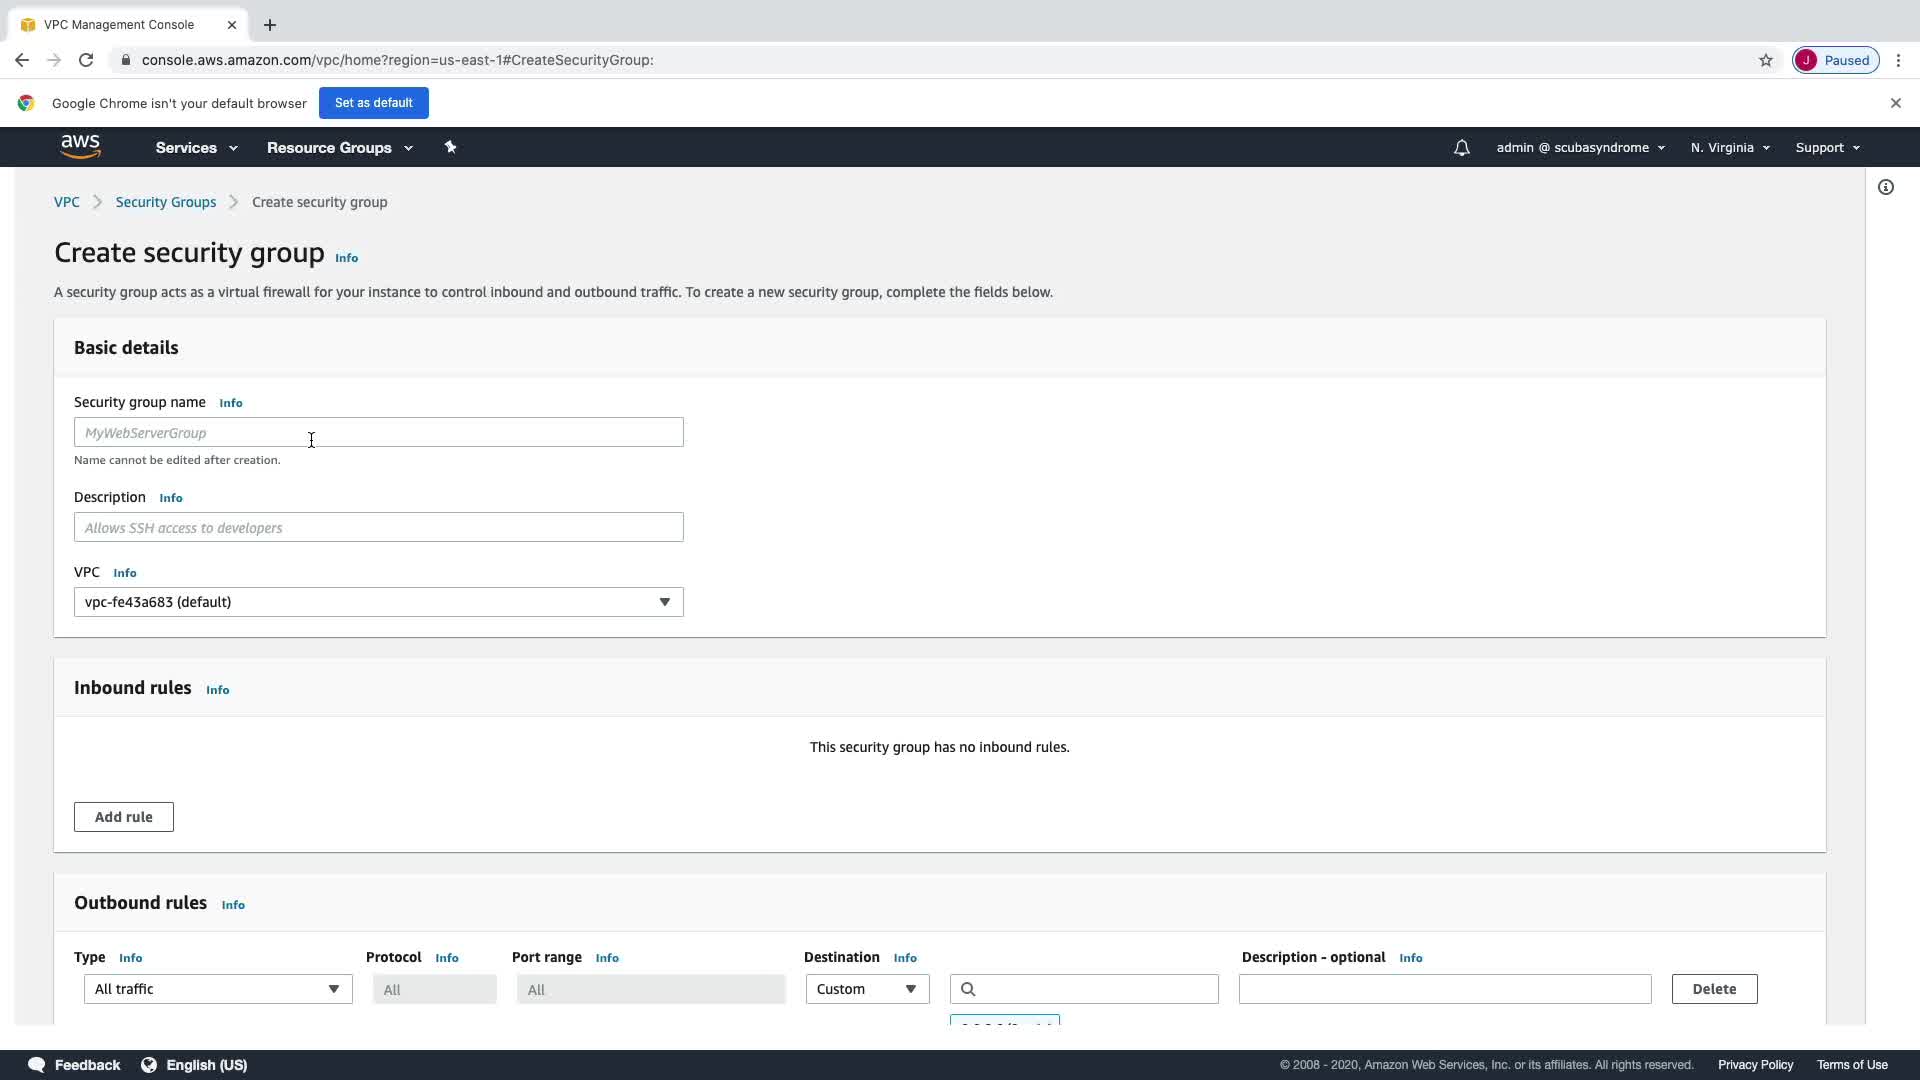Click the Feedback speech bubble icon
This screenshot has width=1920, height=1080.
click(37, 1065)
